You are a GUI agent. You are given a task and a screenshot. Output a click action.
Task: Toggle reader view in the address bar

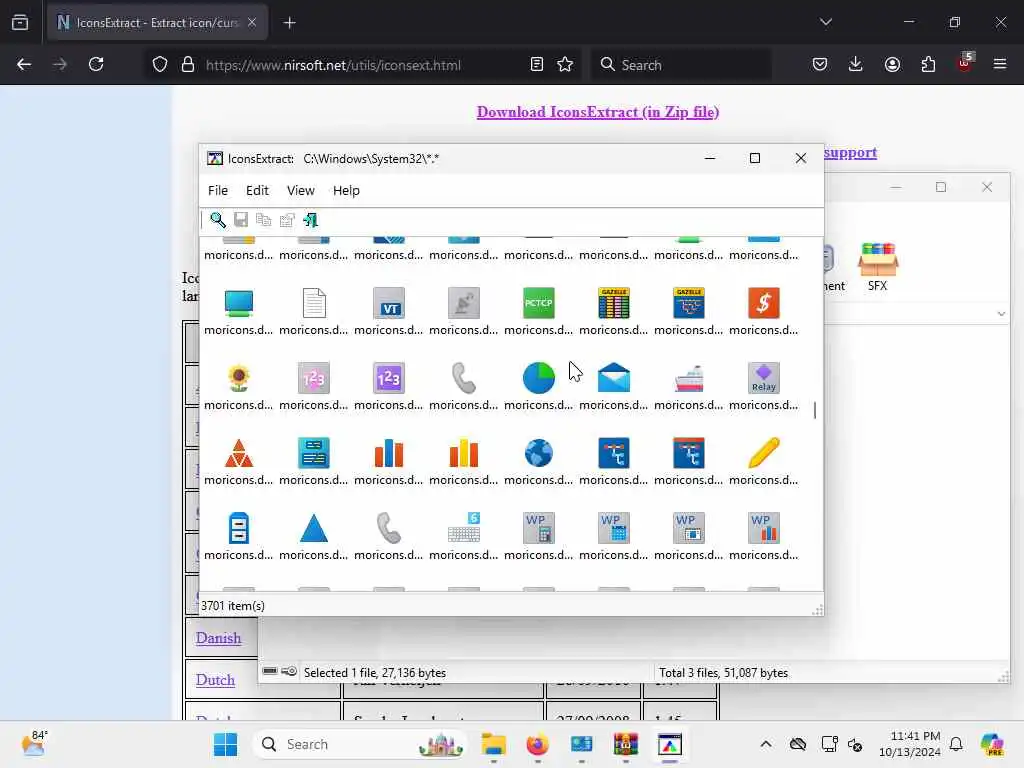[x=537, y=64]
